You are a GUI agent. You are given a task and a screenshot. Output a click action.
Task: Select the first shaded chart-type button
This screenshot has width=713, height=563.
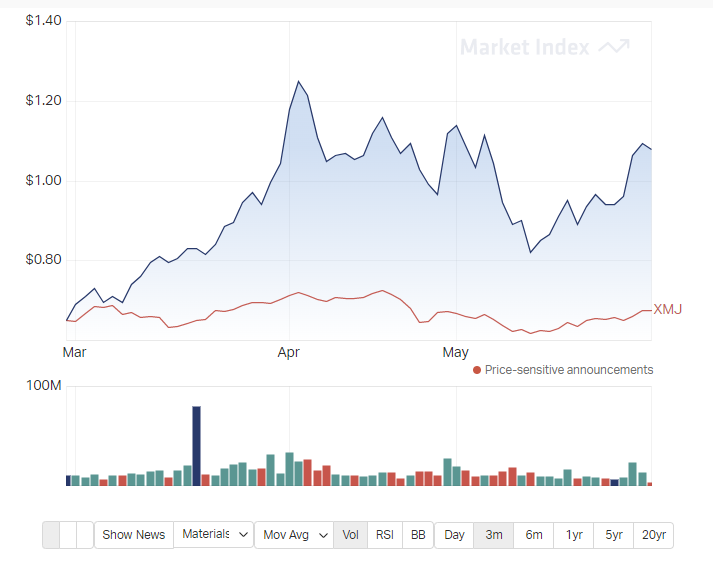(x=51, y=535)
